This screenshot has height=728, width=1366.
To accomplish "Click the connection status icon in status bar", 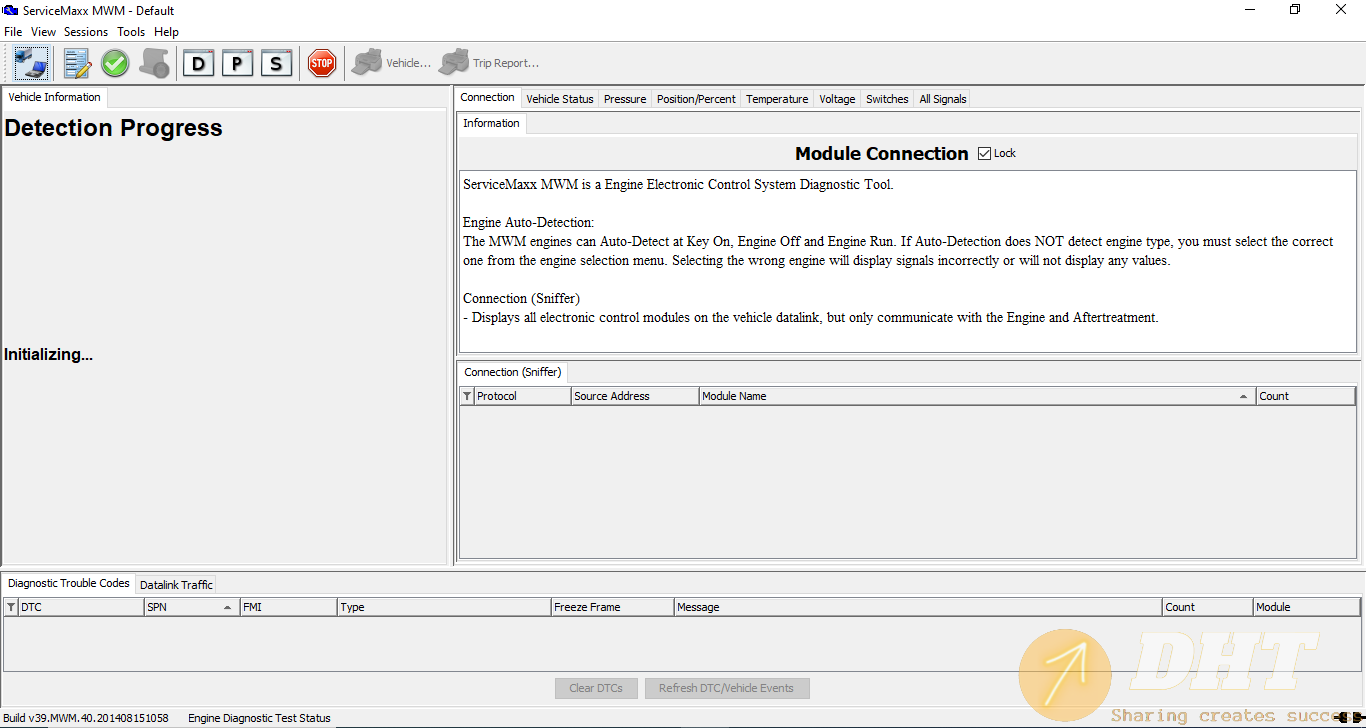I will pos(1349,717).
